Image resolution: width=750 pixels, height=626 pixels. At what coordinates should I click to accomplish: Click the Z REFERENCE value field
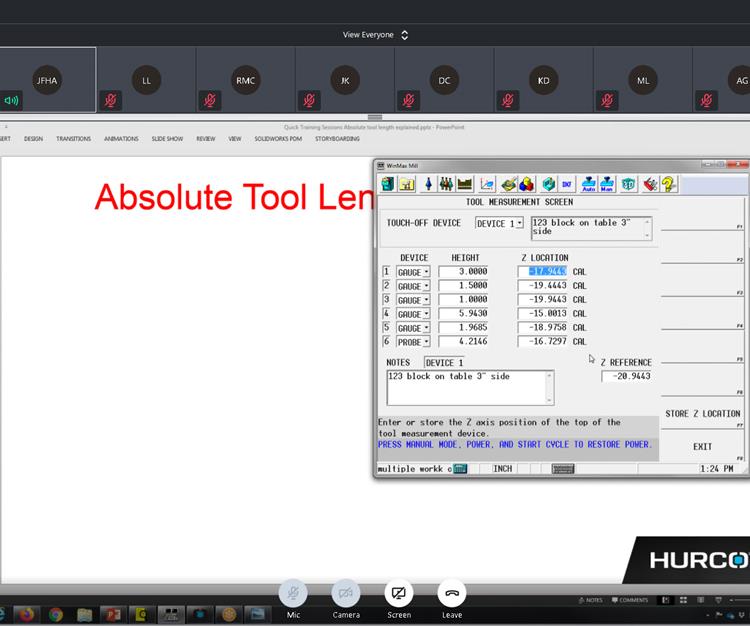coord(627,376)
